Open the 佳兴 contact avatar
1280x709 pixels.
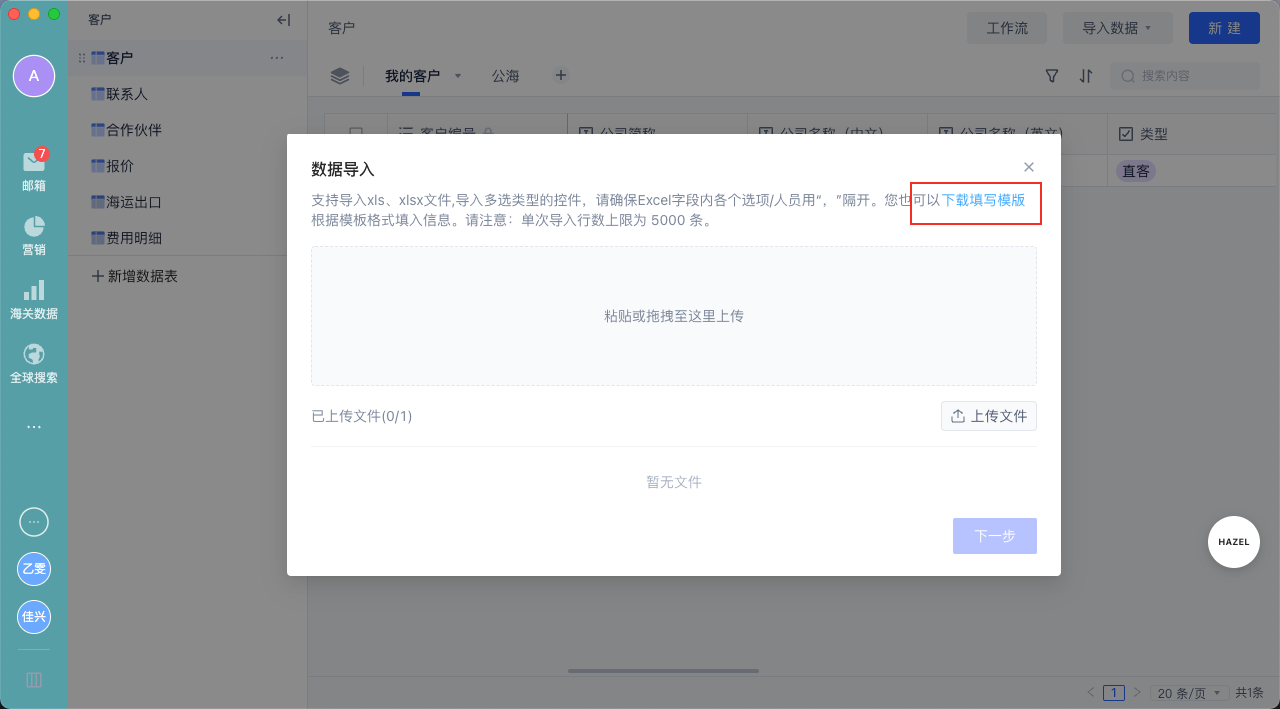(34, 616)
